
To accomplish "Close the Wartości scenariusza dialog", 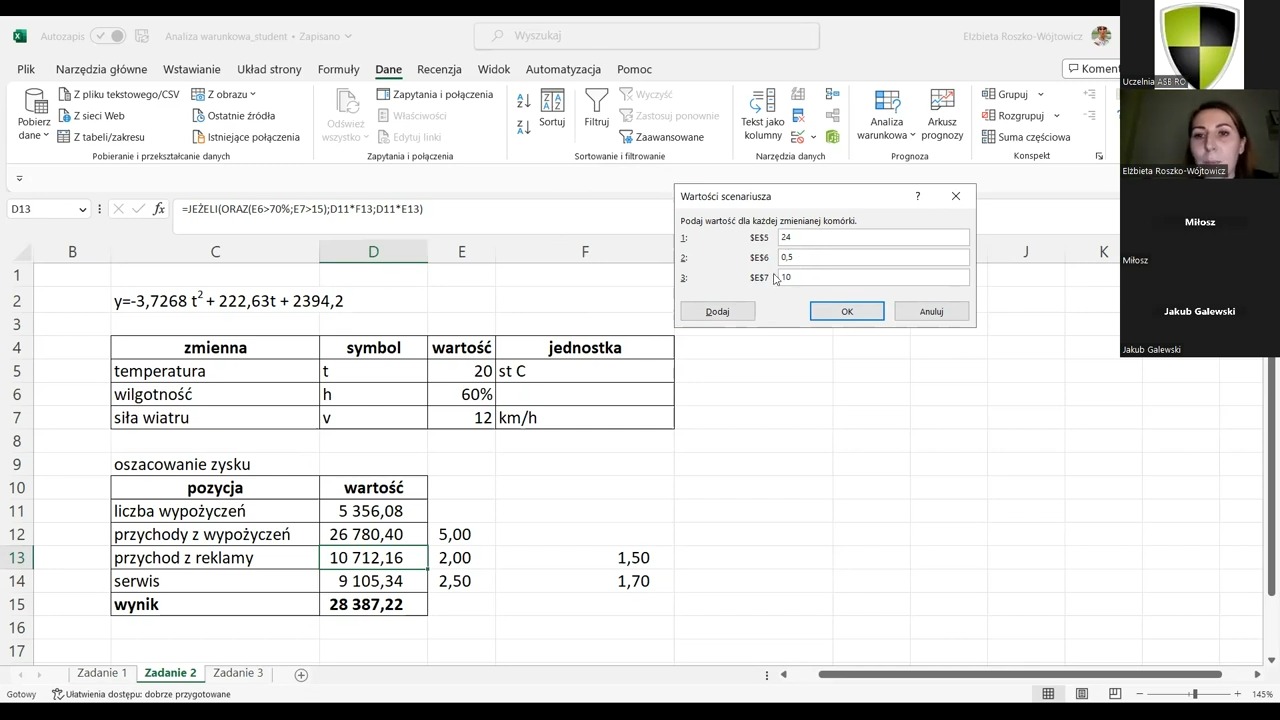I will point(956,196).
